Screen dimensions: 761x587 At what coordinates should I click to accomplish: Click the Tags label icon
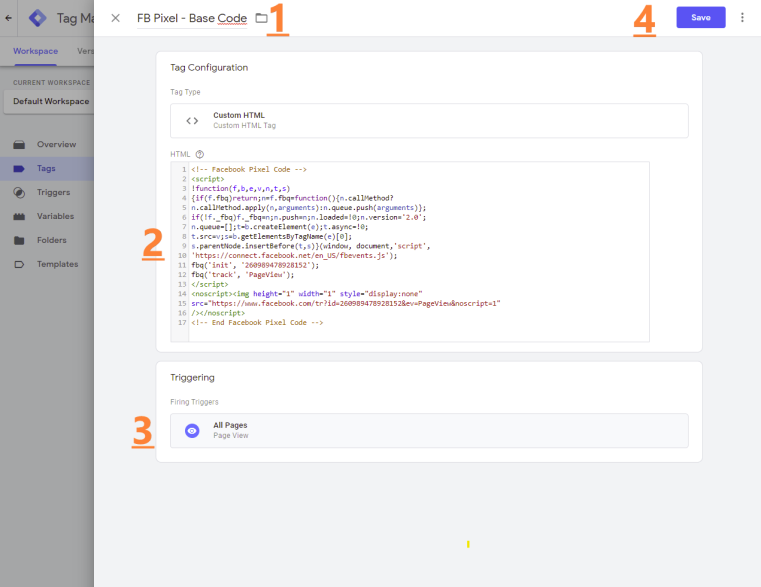[19, 168]
